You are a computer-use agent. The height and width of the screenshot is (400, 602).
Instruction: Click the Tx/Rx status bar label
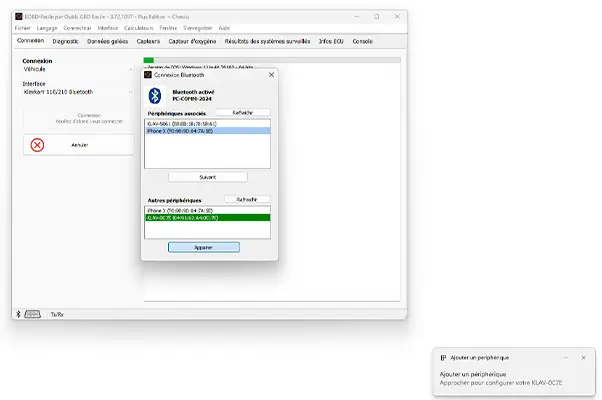[57, 314]
